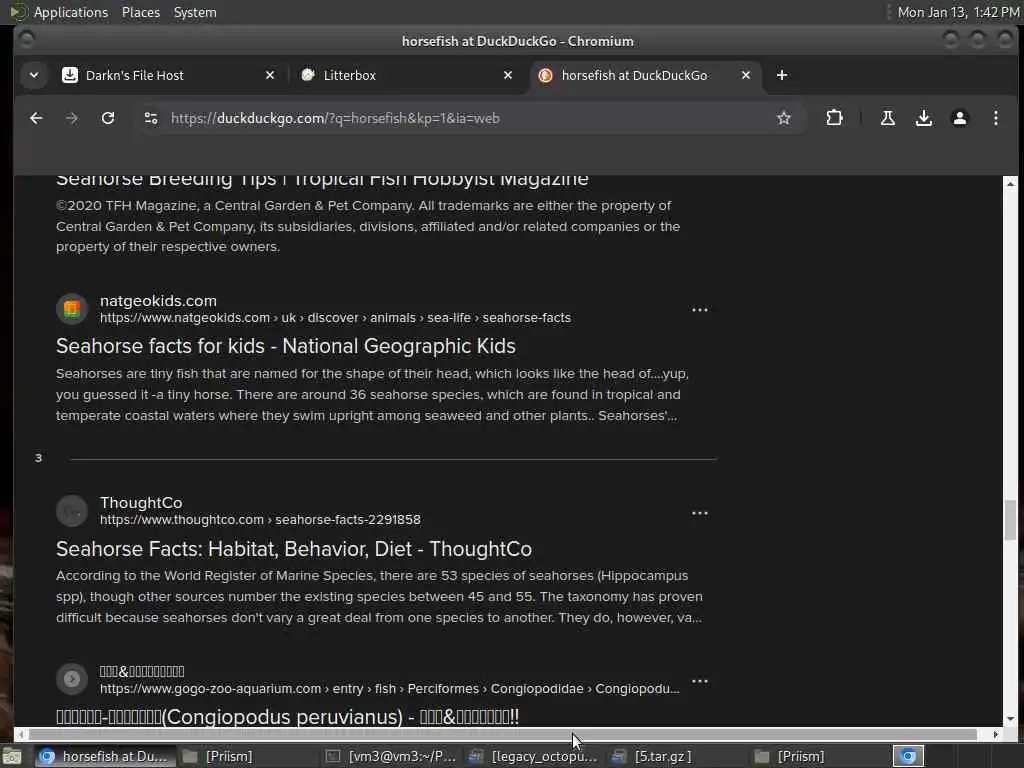Image resolution: width=1024 pixels, height=768 pixels.
Task: Open more options for ThoughtCo result
Action: [699, 513]
